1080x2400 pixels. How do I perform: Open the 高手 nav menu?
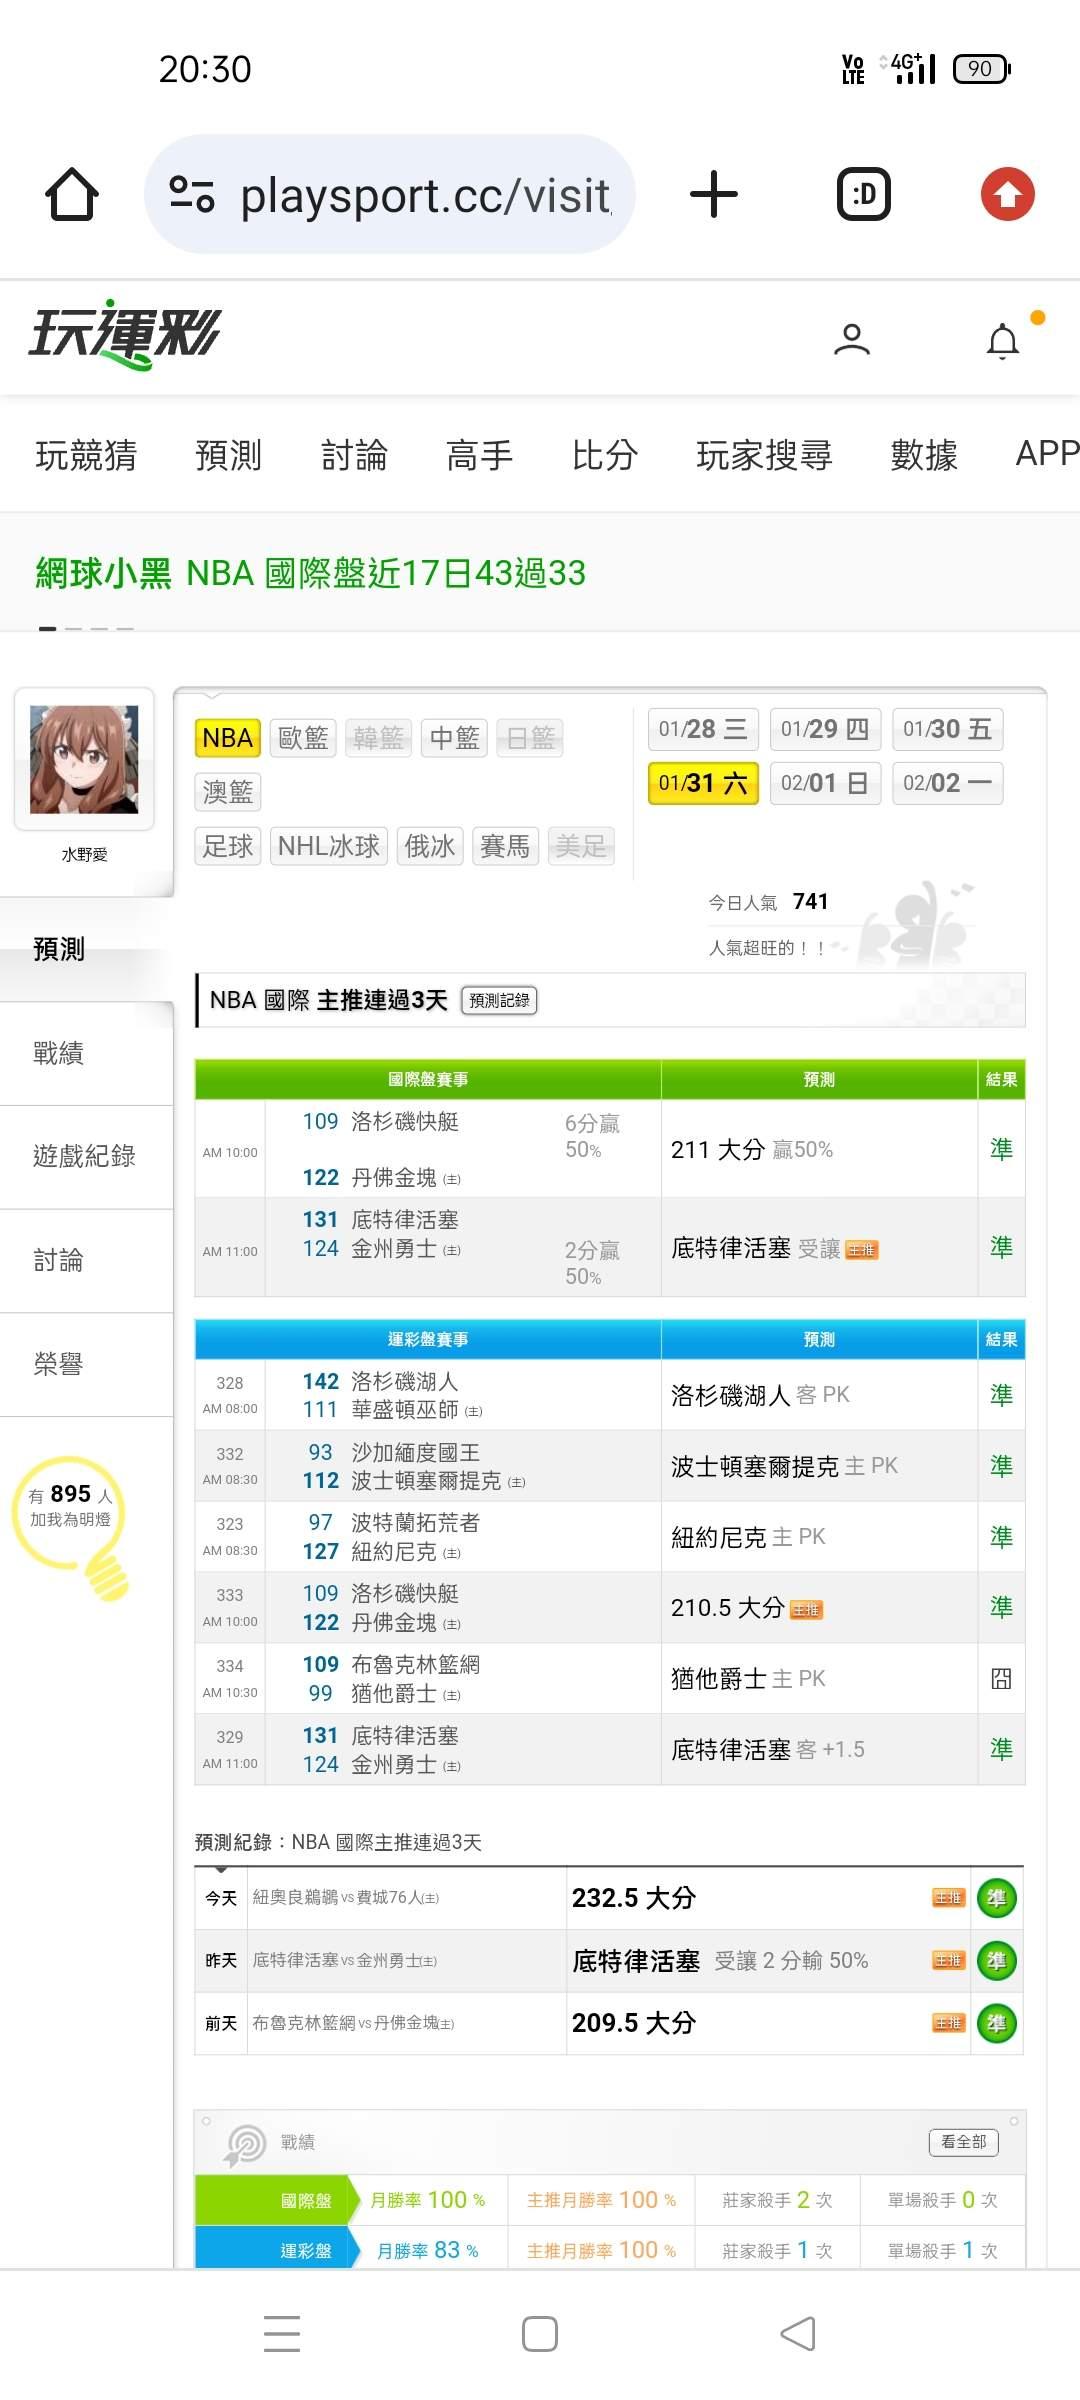point(479,455)
